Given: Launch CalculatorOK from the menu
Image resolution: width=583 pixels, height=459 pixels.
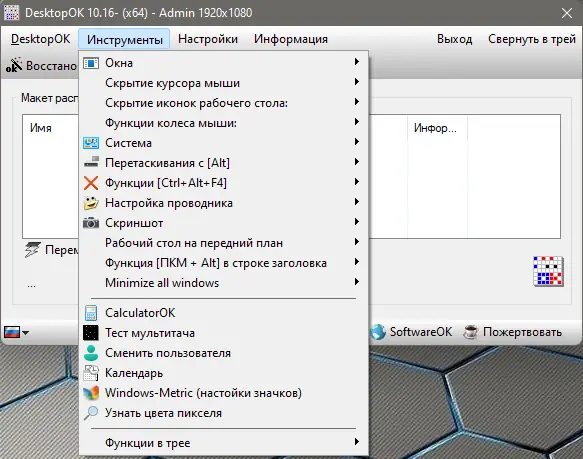Looking at the screenshot, I should [224, 313].
